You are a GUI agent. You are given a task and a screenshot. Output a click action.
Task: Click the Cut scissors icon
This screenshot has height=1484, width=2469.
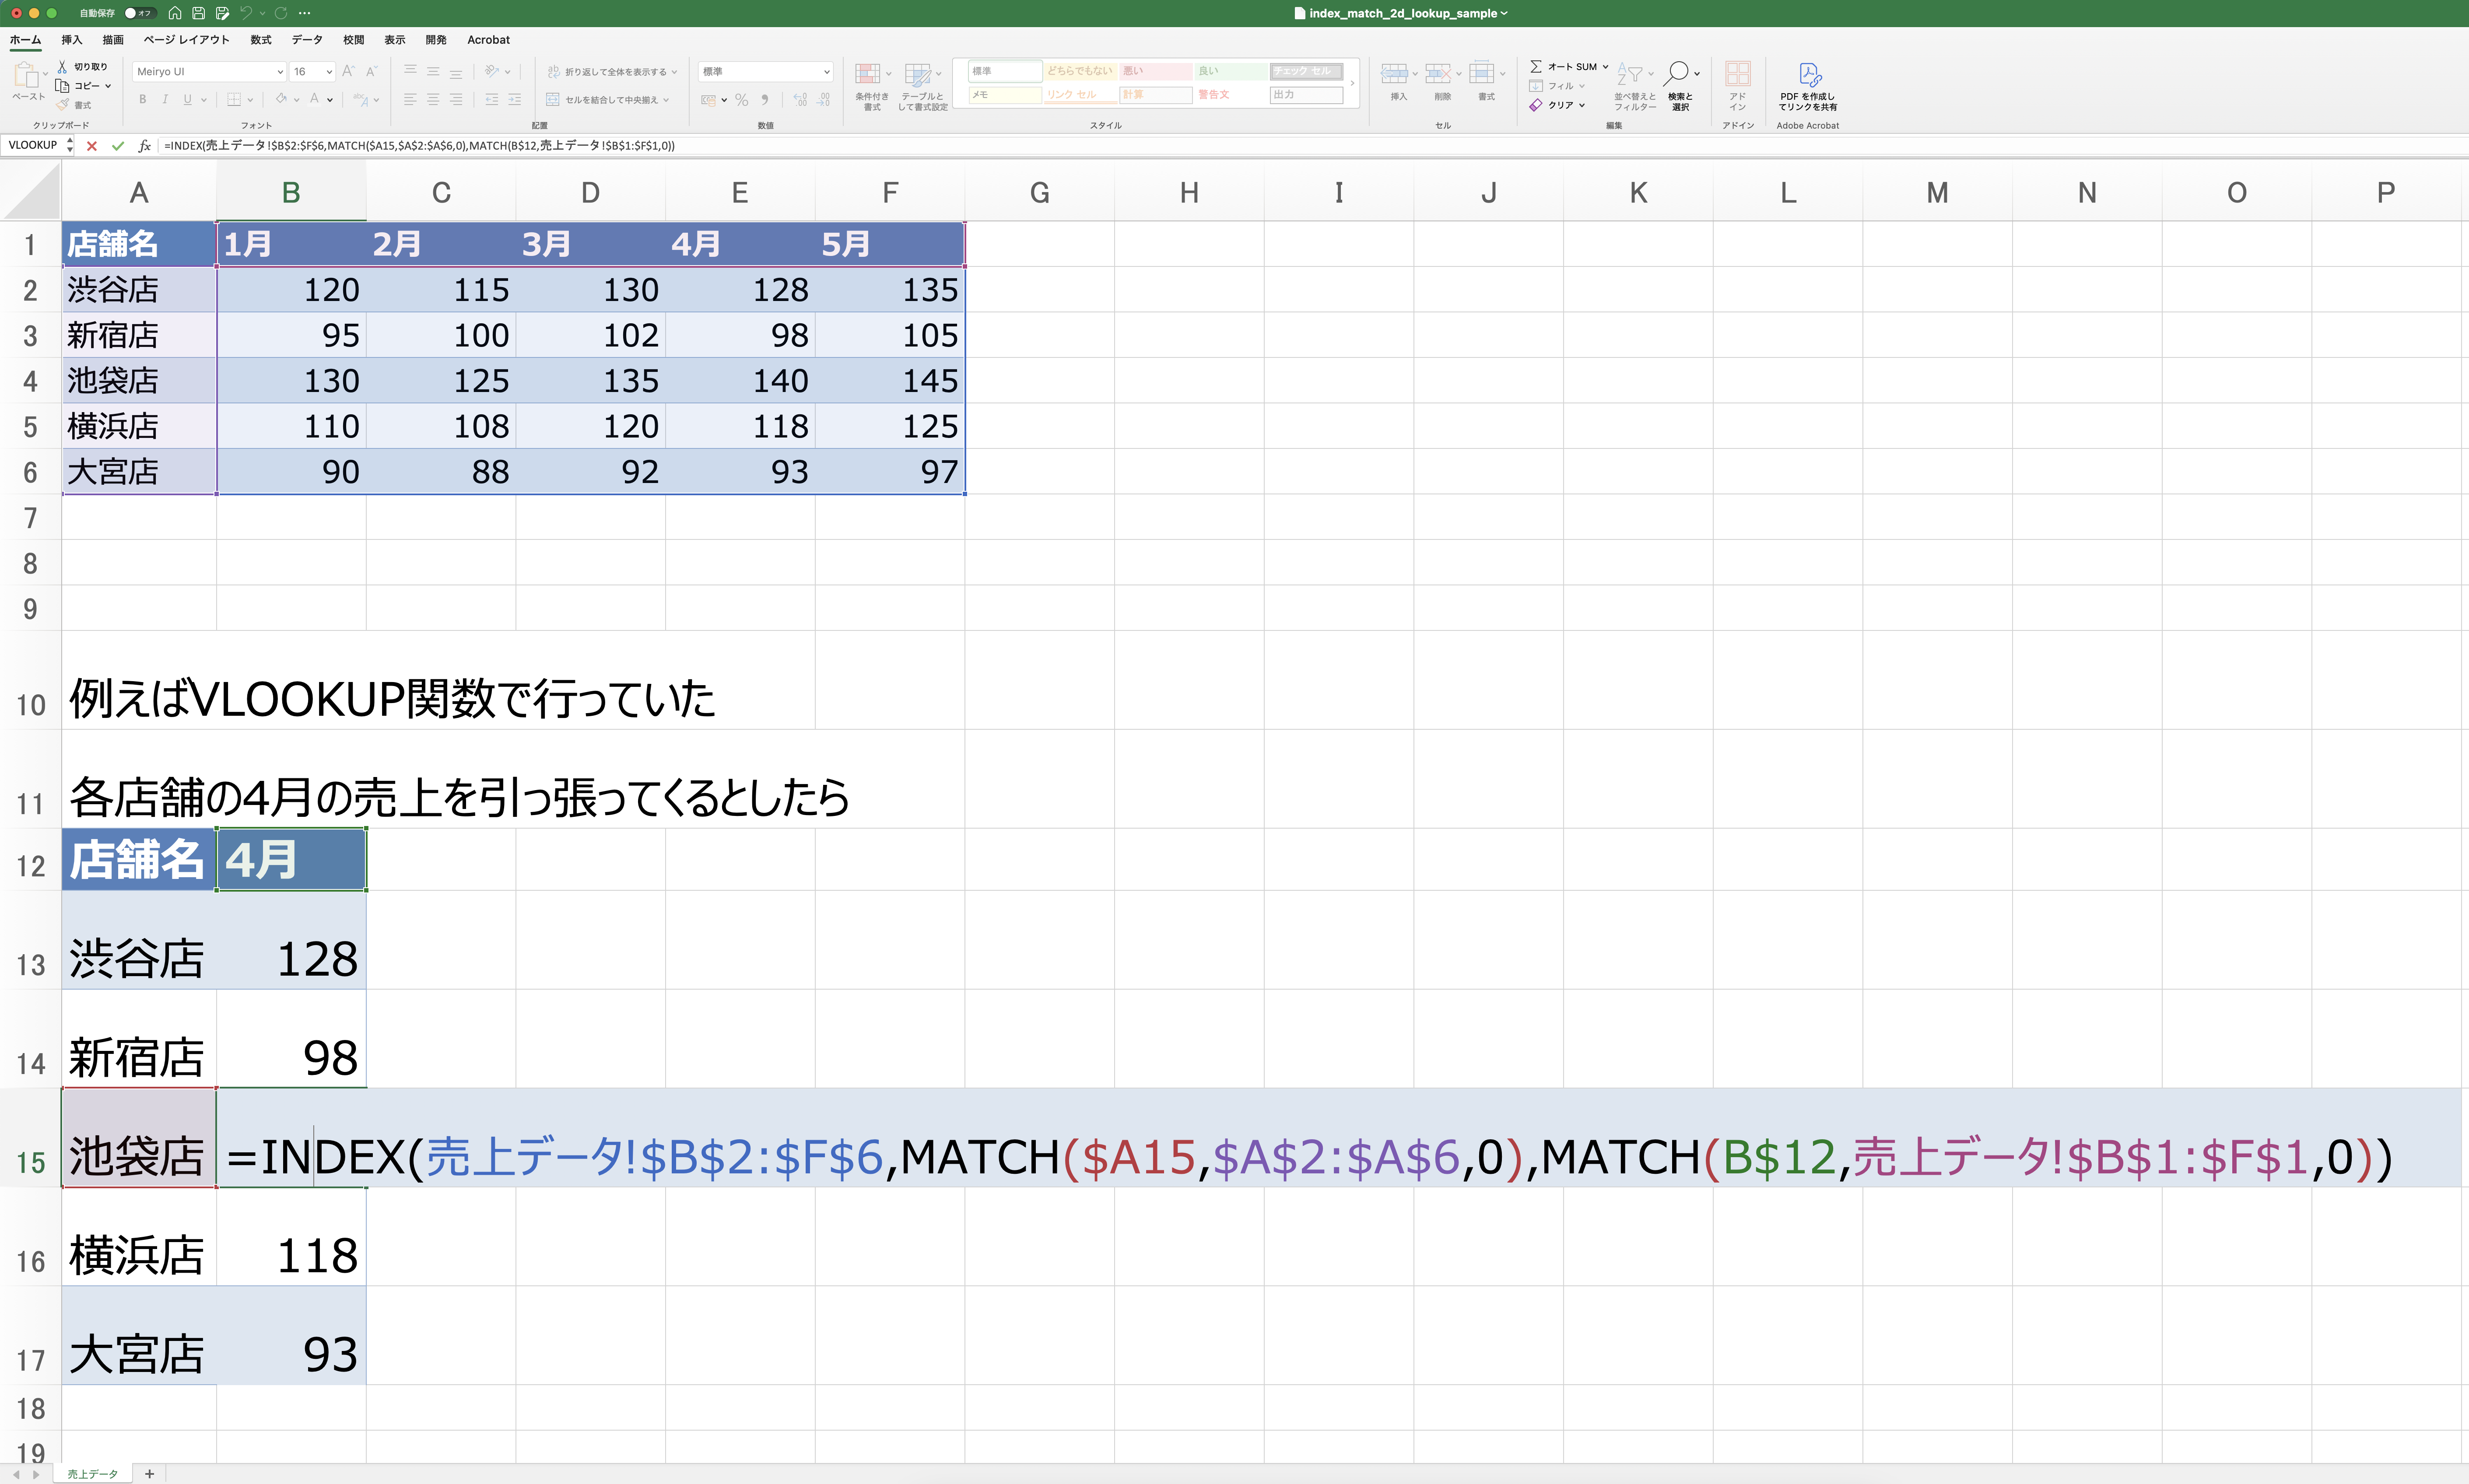click(x=62, y=66)
